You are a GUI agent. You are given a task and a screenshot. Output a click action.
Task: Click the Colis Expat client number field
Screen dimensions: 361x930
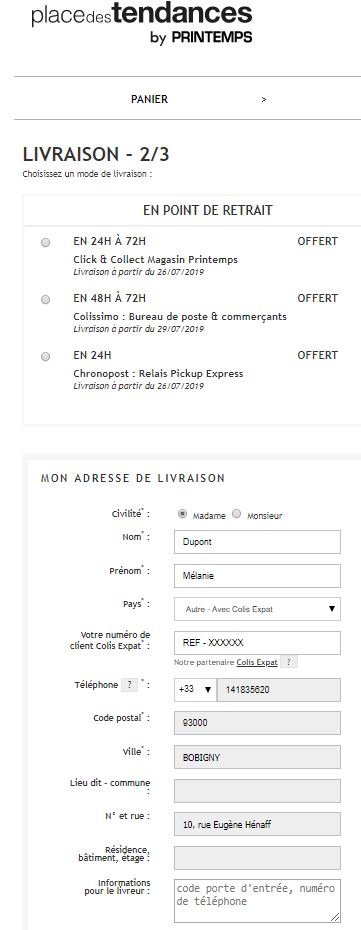[257, 643]
